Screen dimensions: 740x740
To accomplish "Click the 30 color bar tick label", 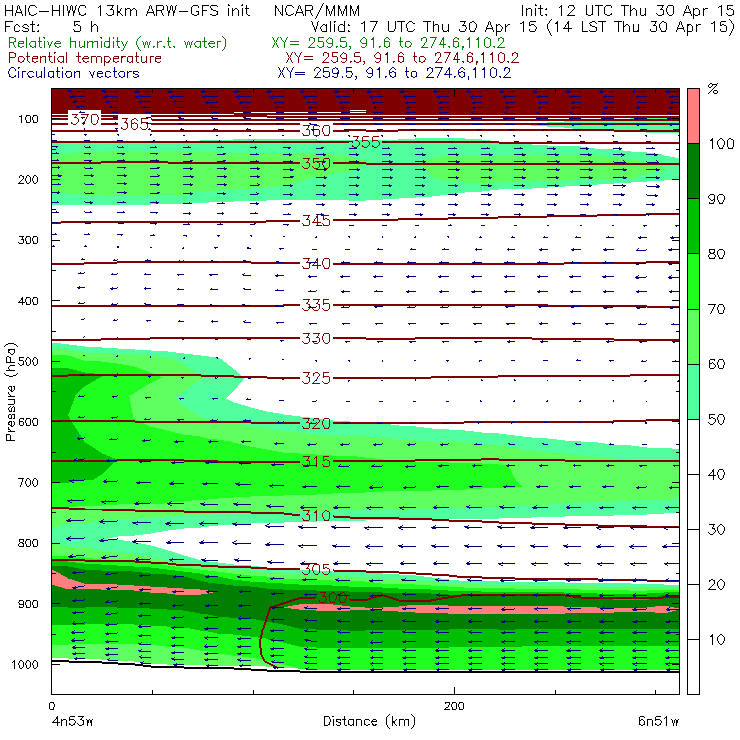I will tap(716, 529).
